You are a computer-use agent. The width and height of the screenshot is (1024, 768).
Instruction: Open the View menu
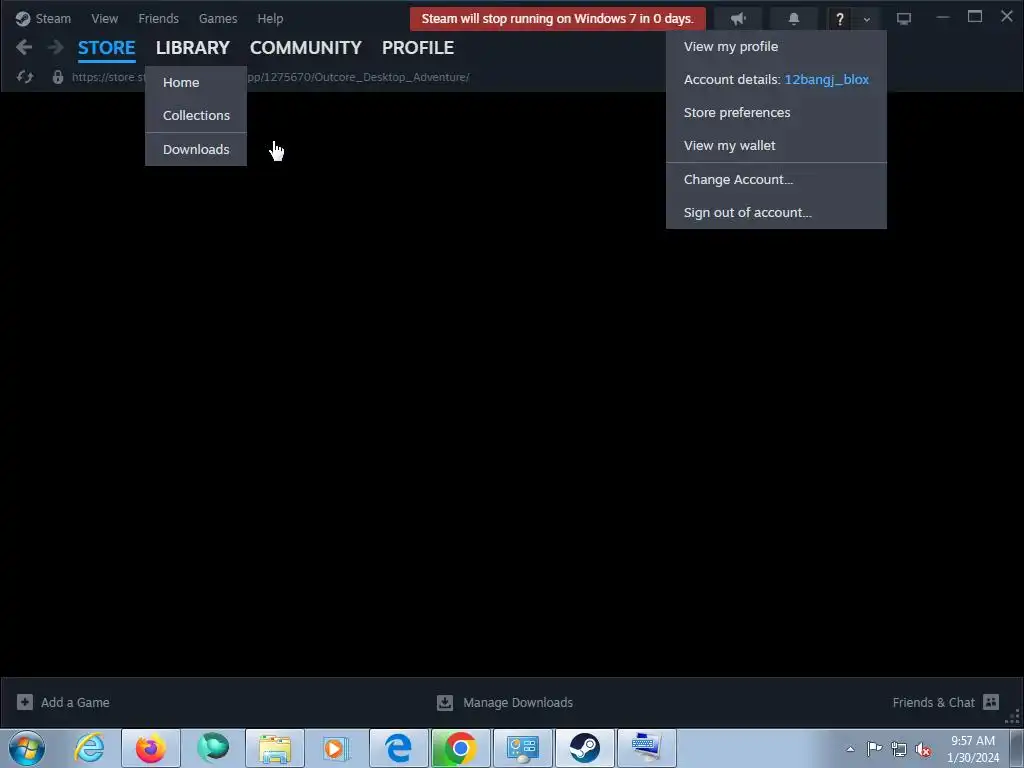click(x=104, y=19)
